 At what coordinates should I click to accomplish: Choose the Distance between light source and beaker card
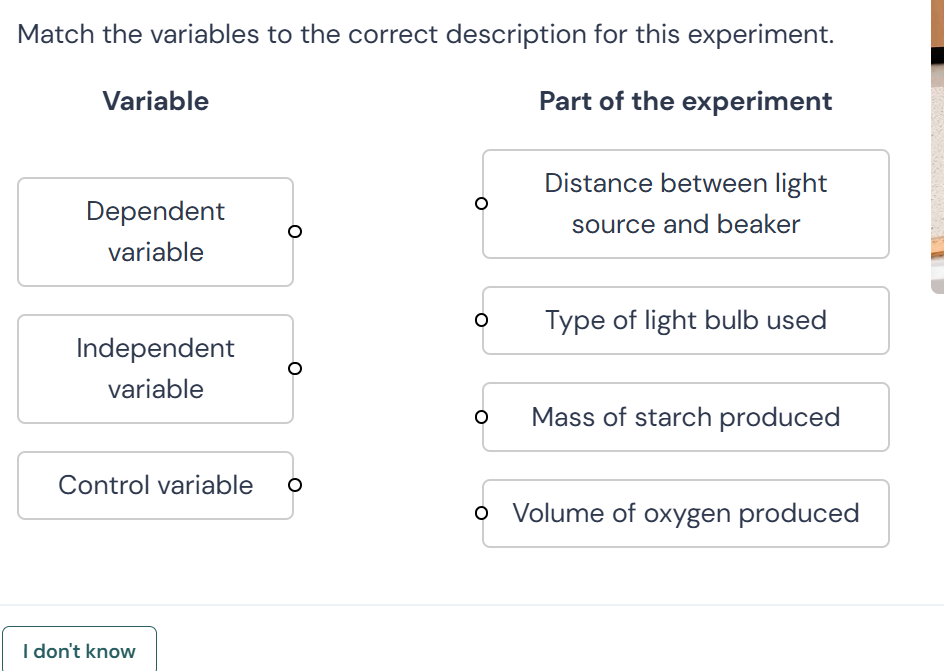click(686, 204)
